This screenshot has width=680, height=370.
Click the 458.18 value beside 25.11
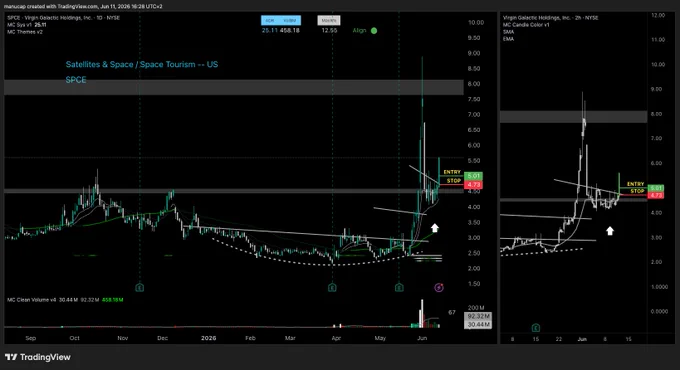(290, 30)
